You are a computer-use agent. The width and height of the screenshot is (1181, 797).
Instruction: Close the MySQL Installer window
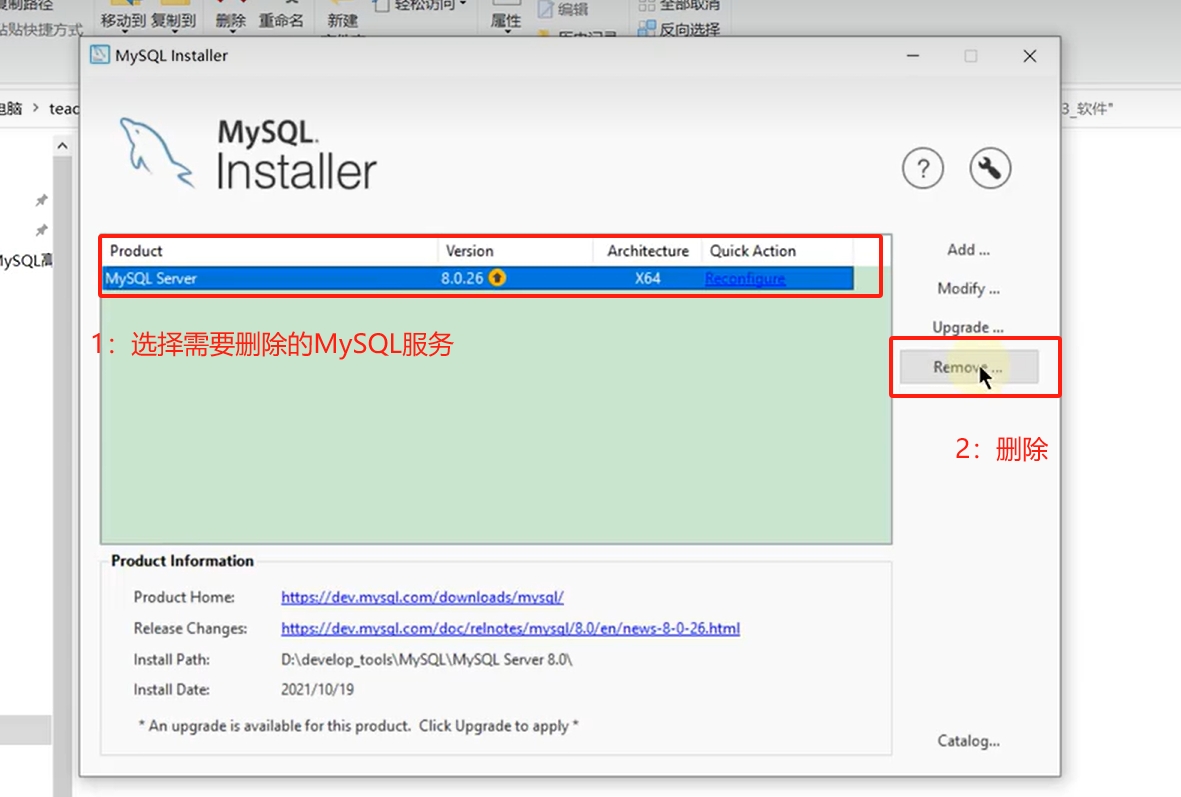(1030, 56)
